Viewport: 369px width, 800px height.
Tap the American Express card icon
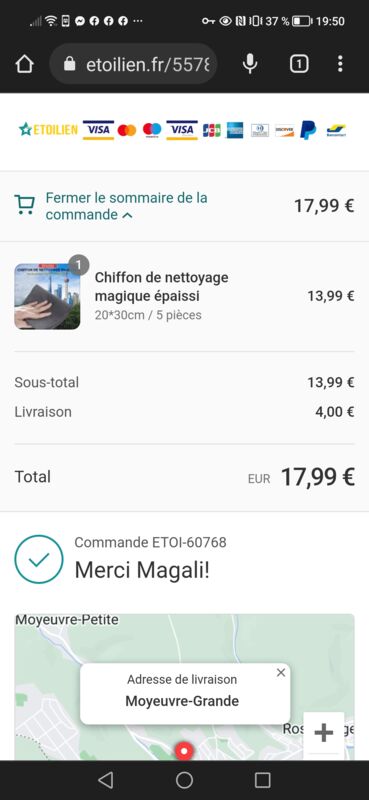pyautogui.click(x=235, y=130)
